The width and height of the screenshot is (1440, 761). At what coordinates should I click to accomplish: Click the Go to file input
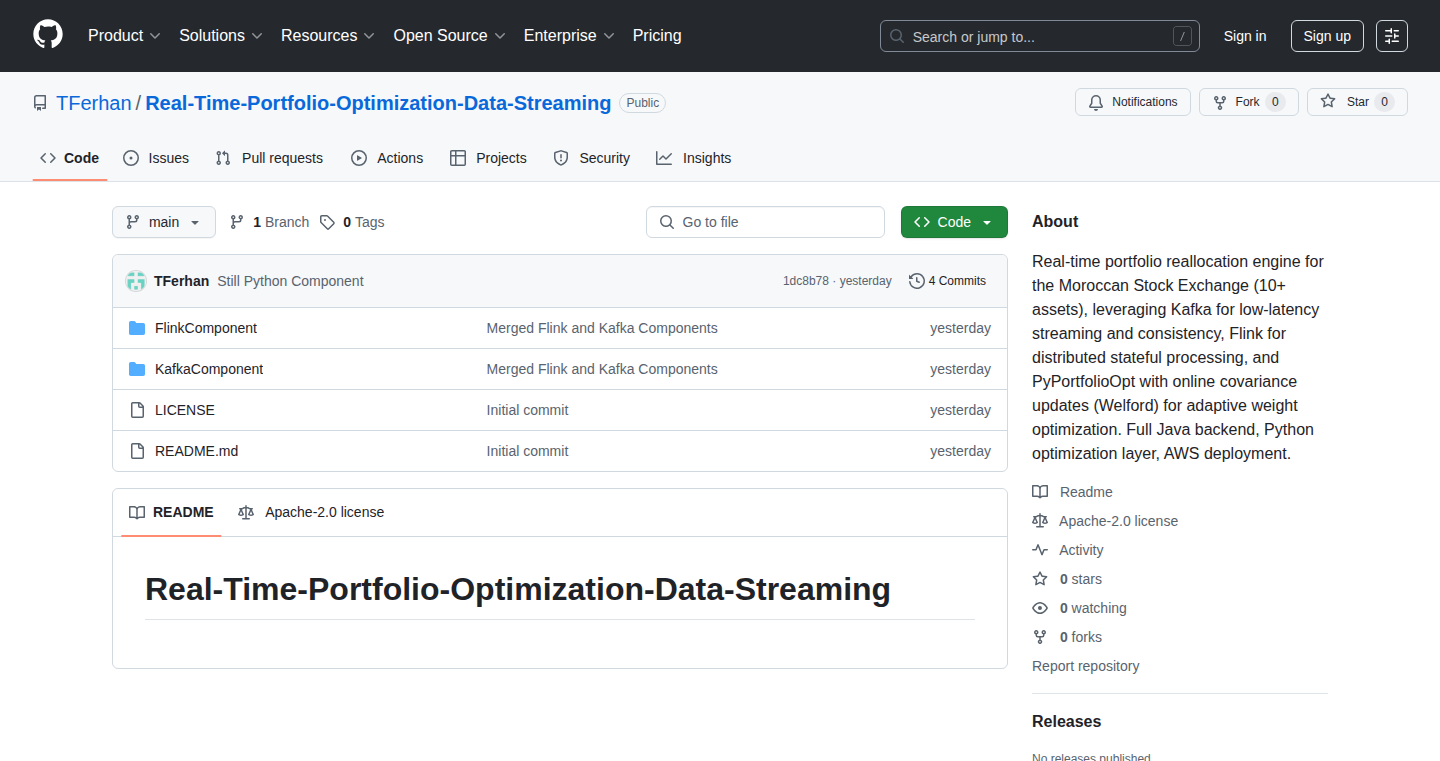[765, 222]
